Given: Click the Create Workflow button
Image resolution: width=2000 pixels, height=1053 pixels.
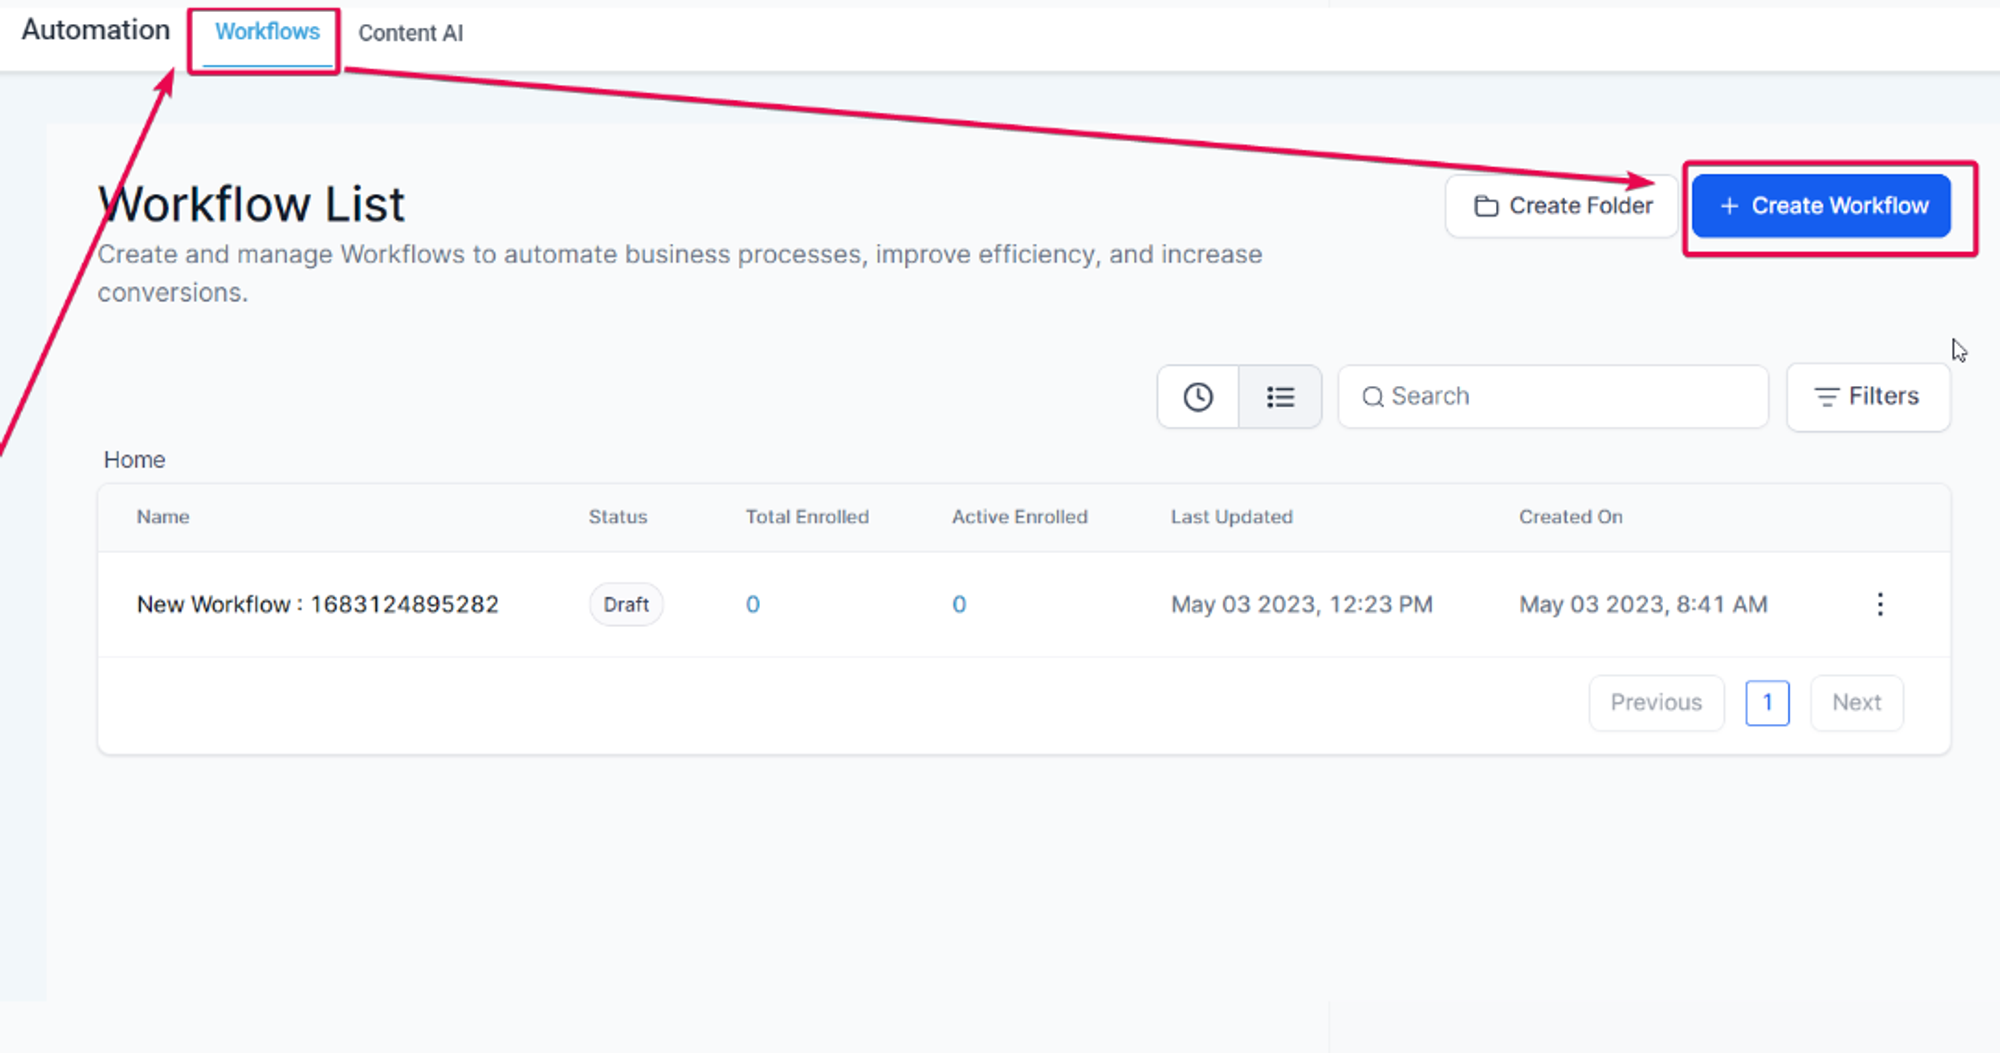Looking at the screenshot, I should (x=1821, y=206).
